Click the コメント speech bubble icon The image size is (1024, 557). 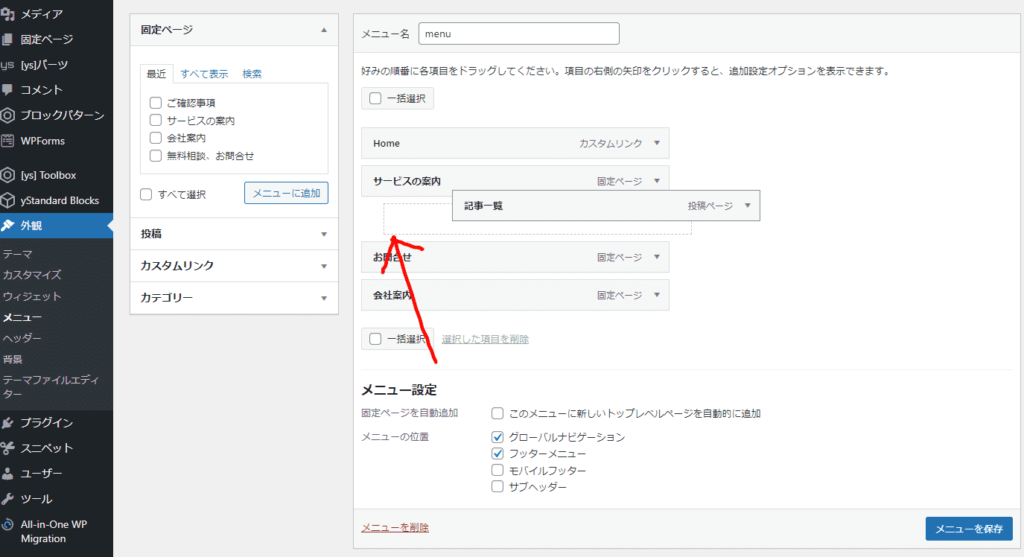tap(7, 89)
